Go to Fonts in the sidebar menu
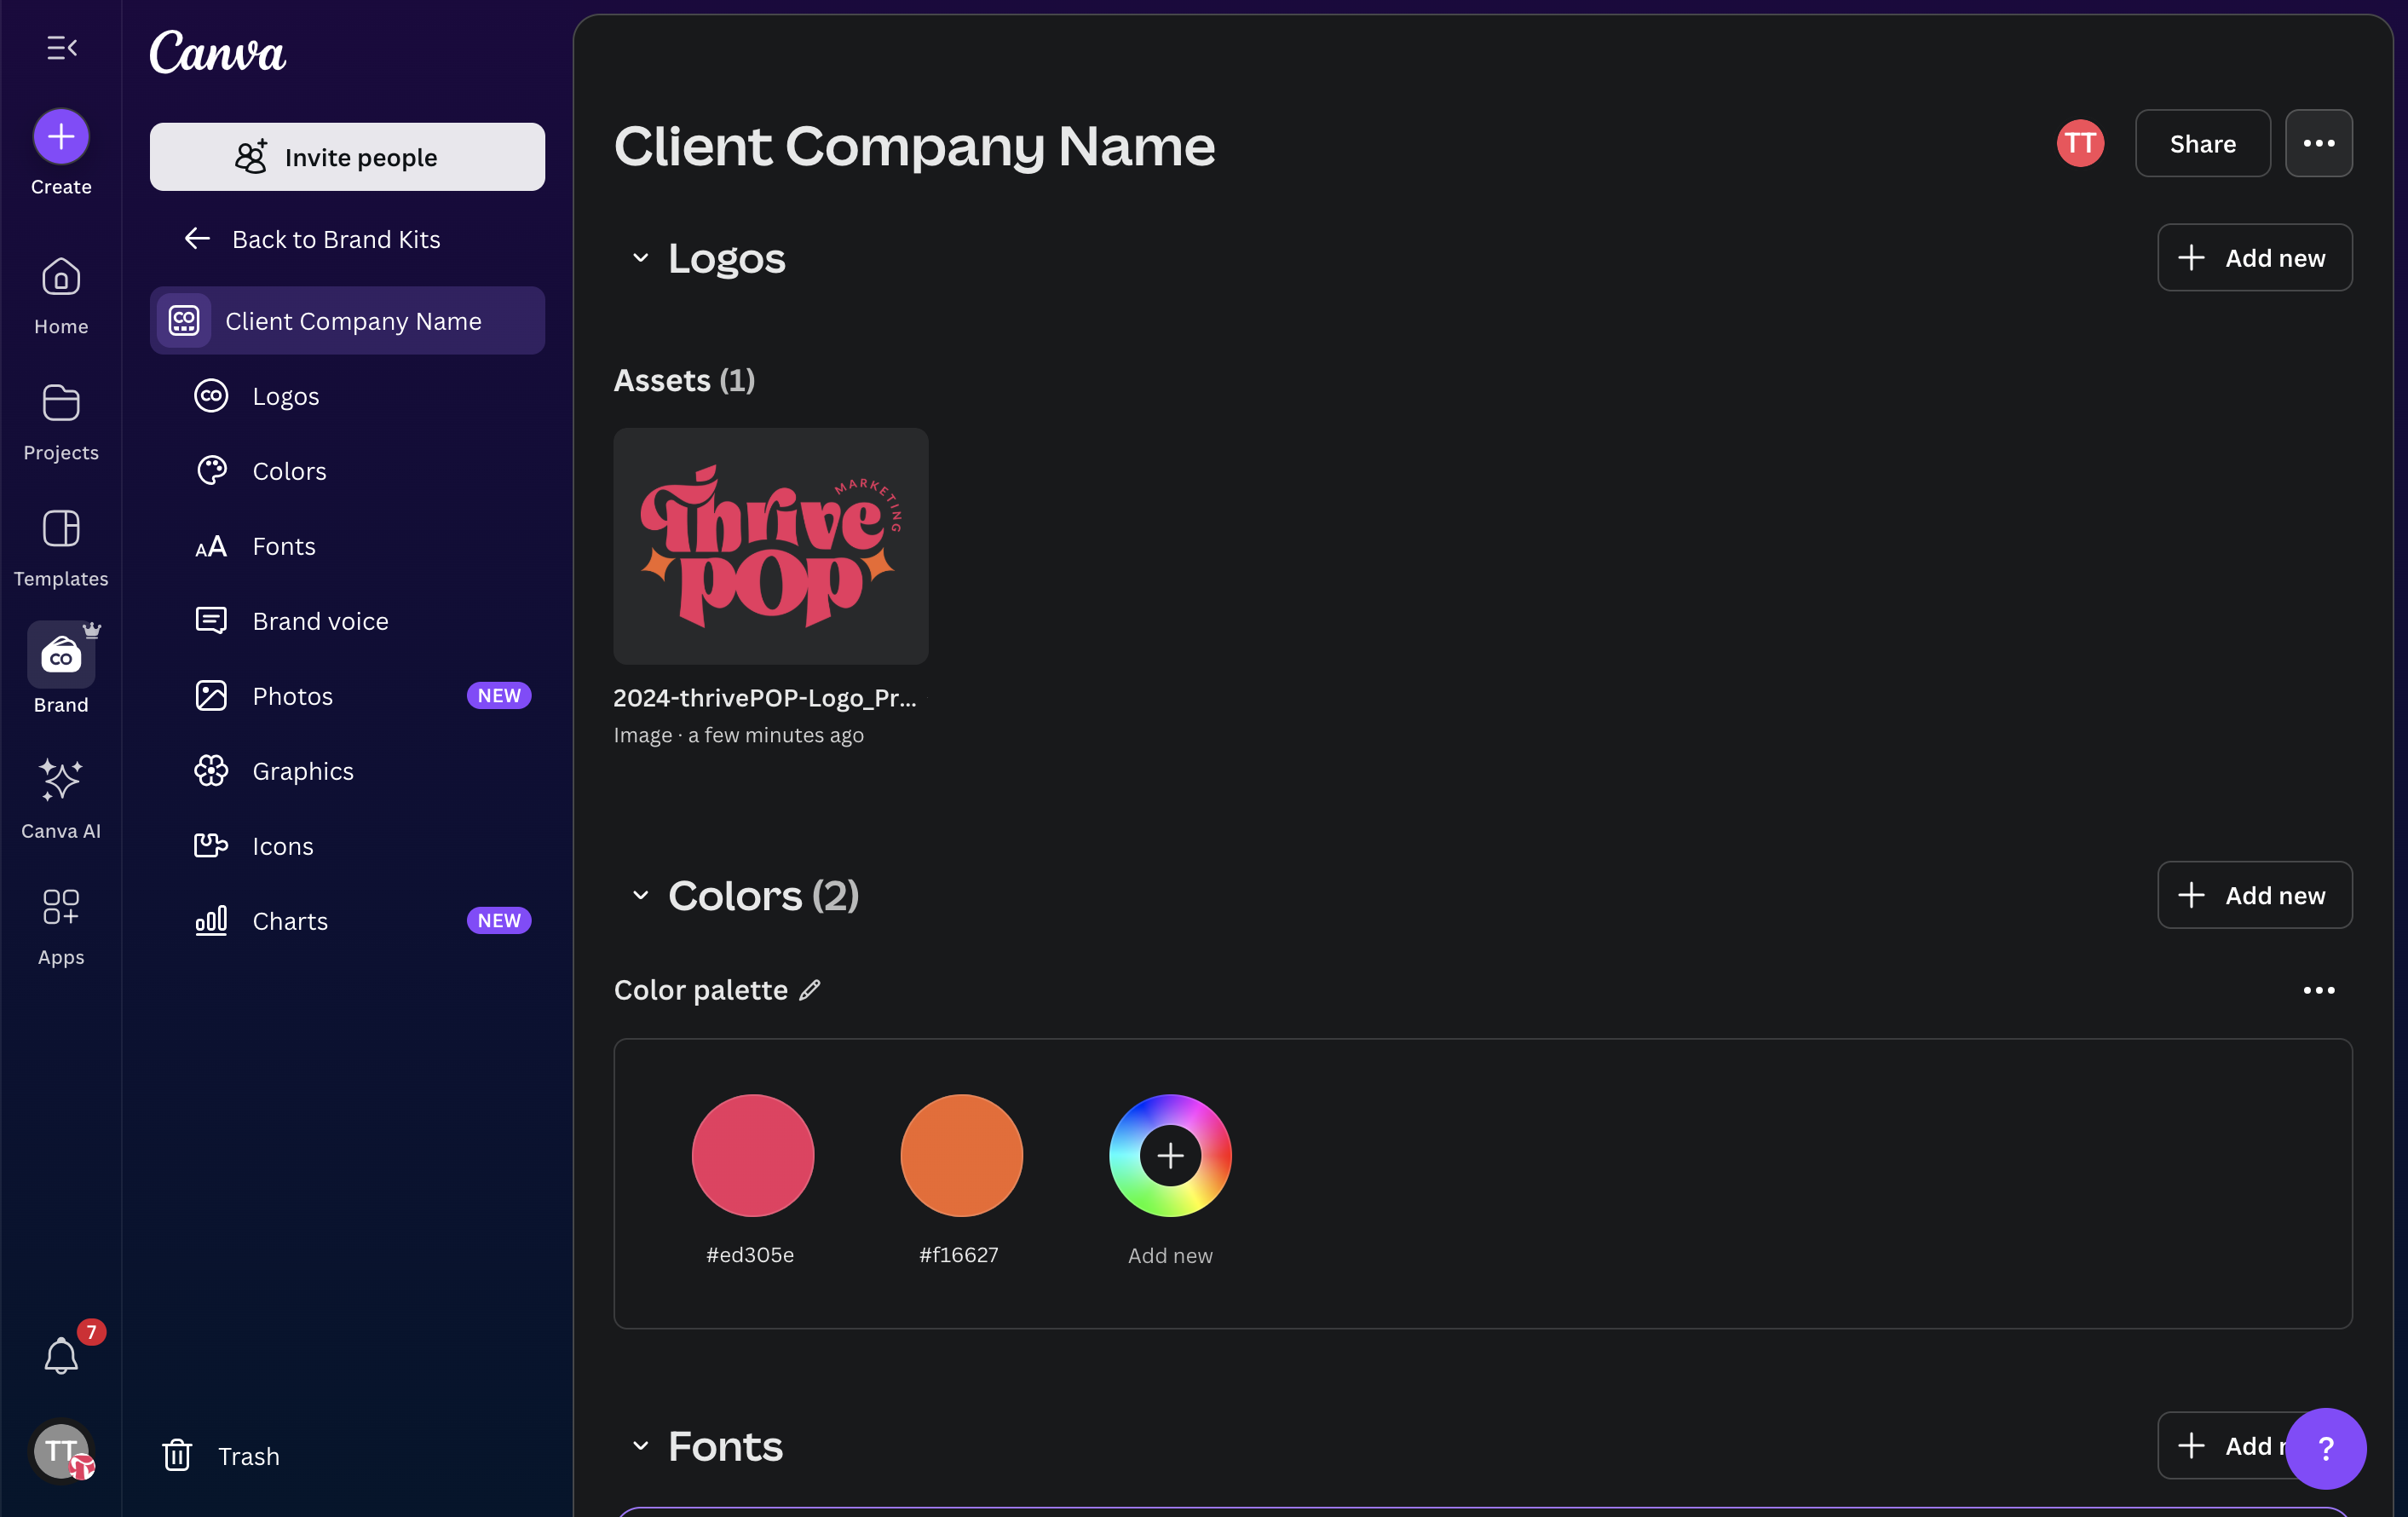 pos(347,546)
